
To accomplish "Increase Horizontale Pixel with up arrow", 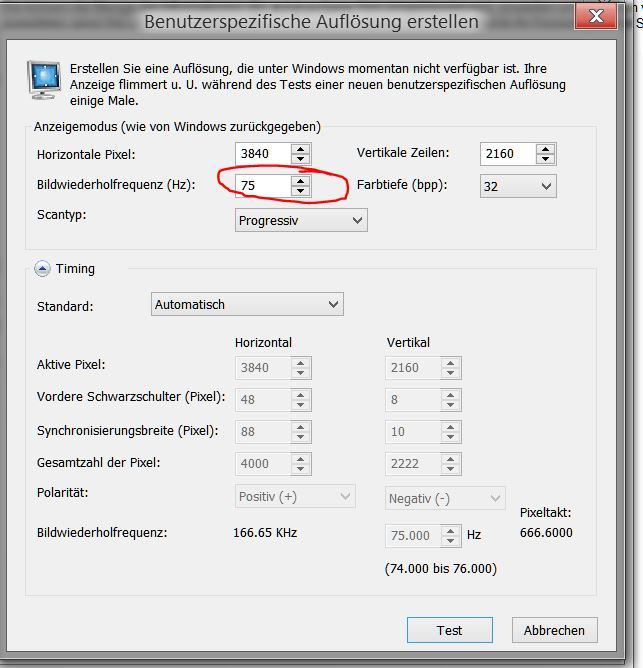I will [x=301, y=149].
